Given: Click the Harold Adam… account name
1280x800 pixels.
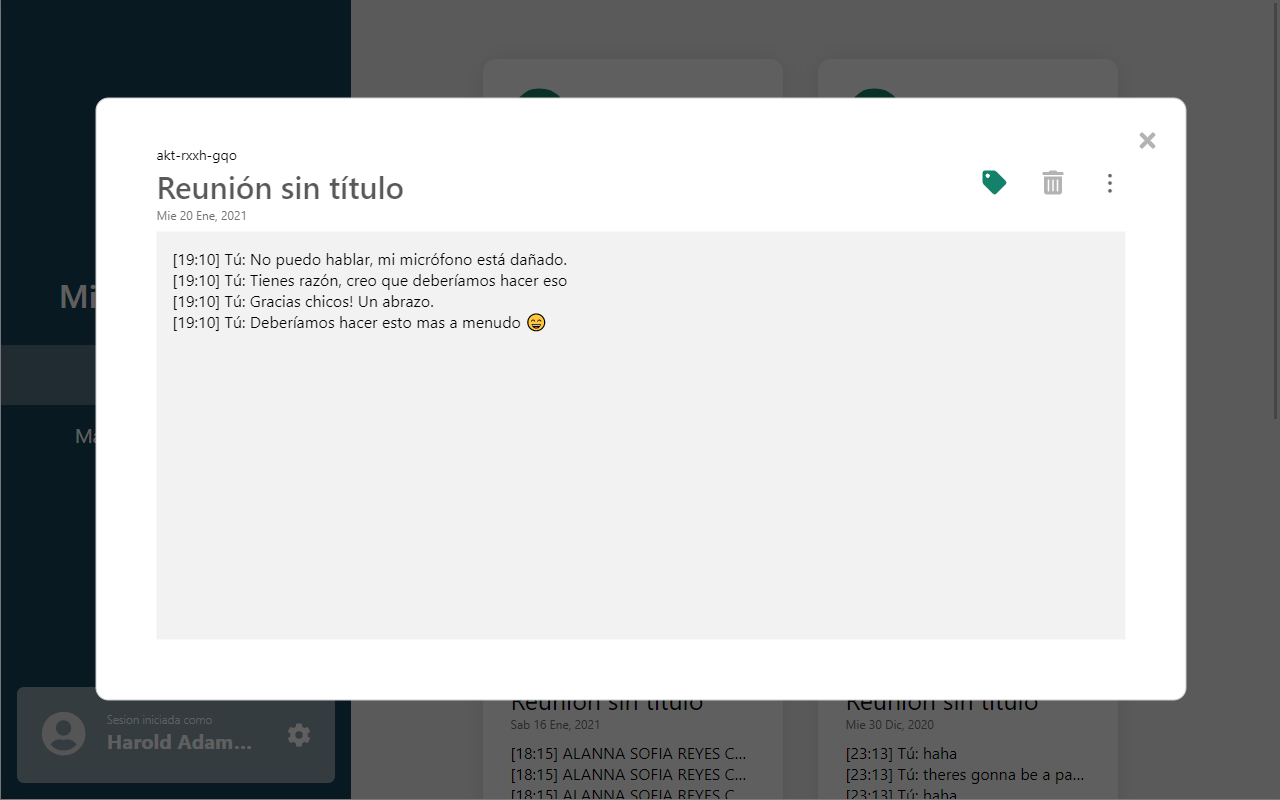Looking at the screenshot, I should click(180, 742).
